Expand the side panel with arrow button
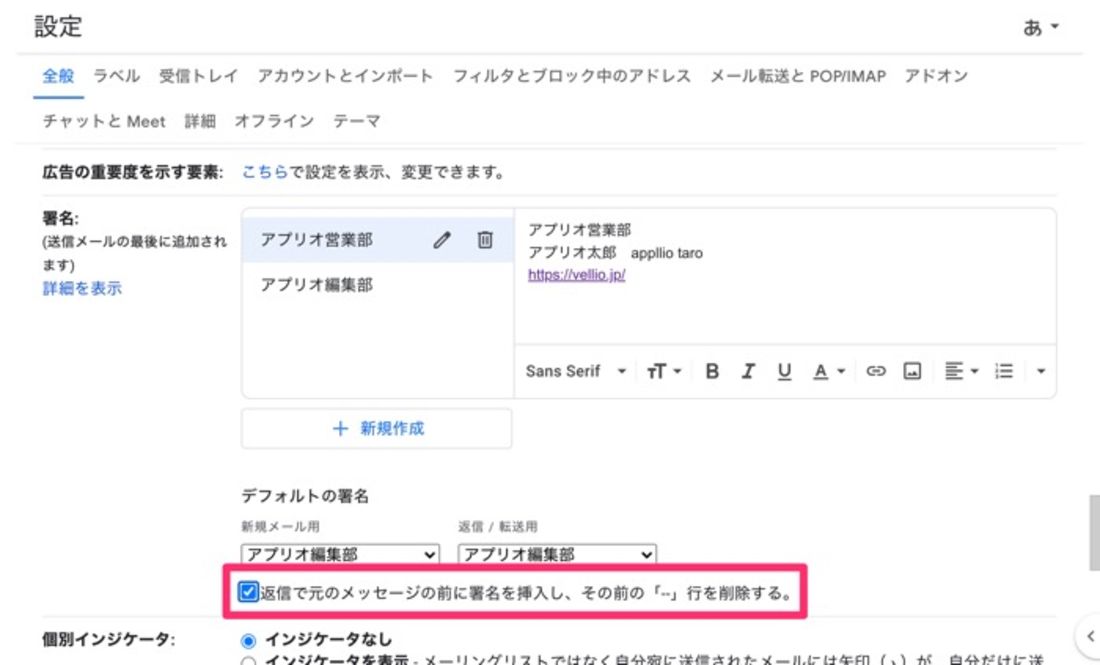The height and width of the screenshot is (665, 1100). [1089, 636]
